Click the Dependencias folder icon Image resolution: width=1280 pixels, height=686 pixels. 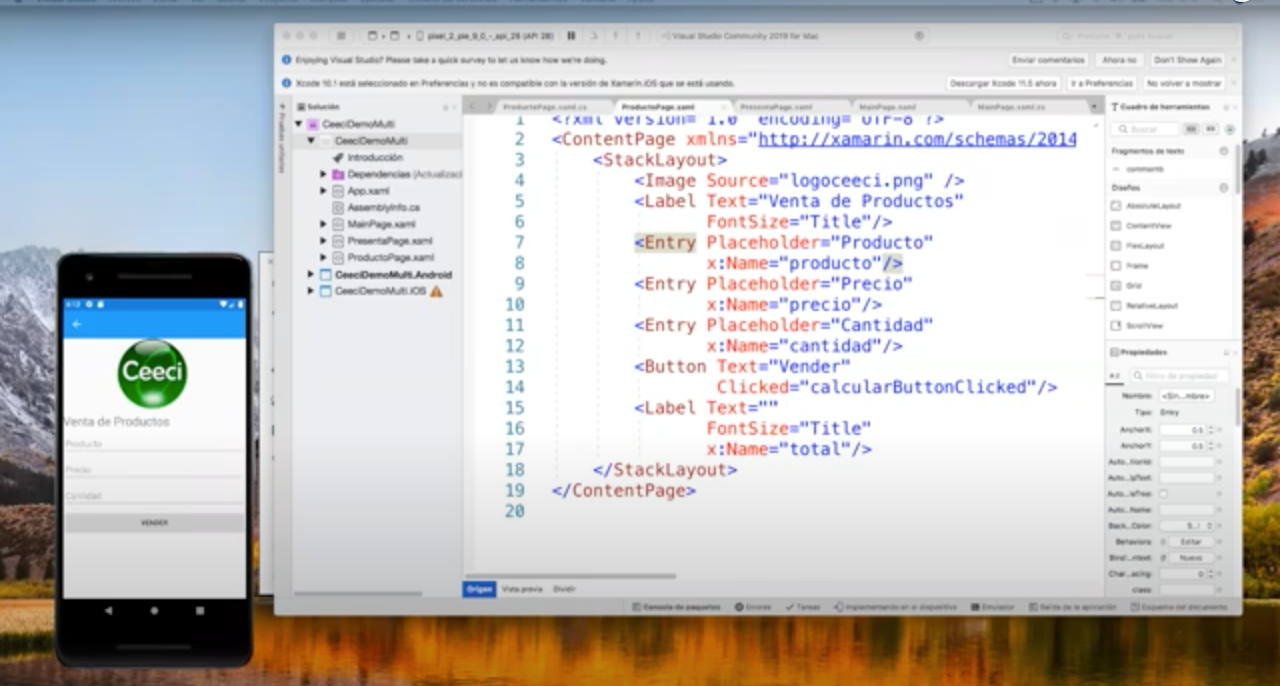pyautogui.click(x=338, y=174)
